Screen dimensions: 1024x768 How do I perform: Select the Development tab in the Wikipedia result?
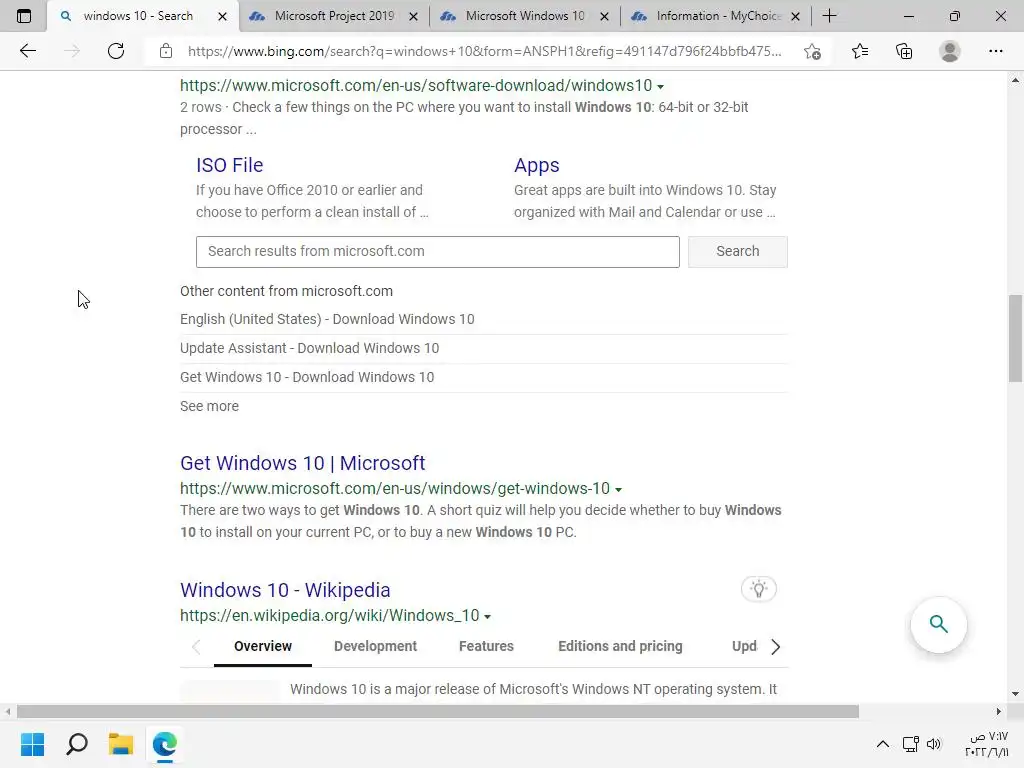pos(376,646)
